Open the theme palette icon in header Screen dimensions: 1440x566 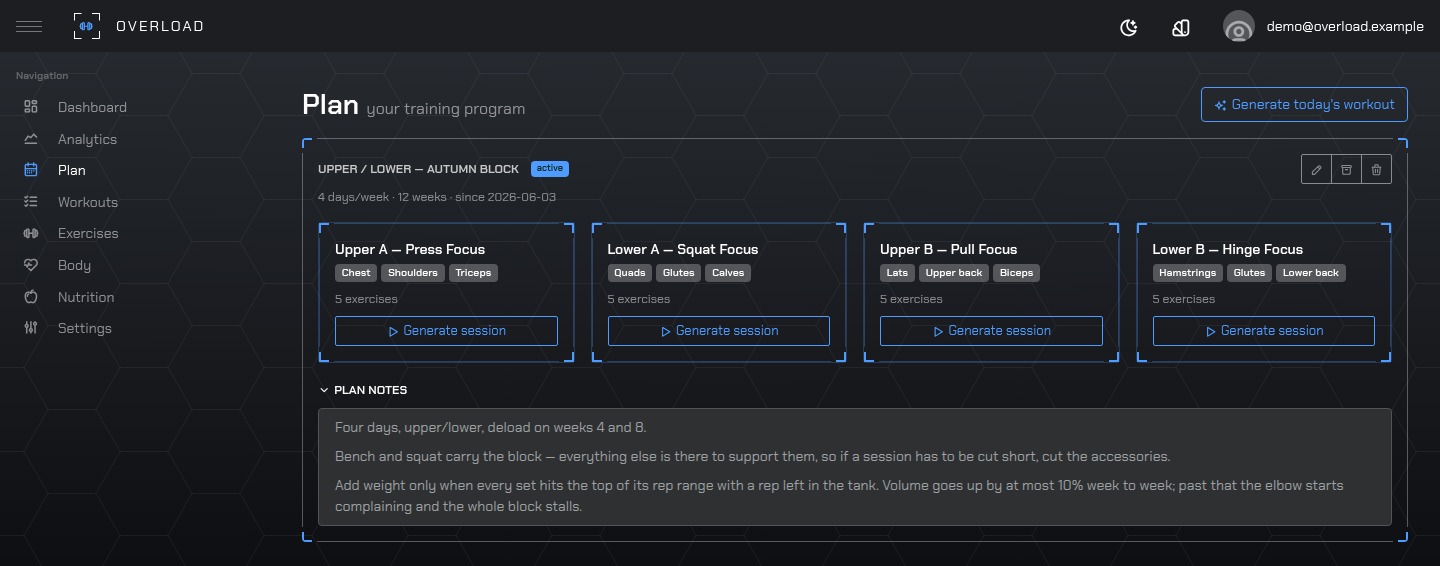pos(1181,27)
